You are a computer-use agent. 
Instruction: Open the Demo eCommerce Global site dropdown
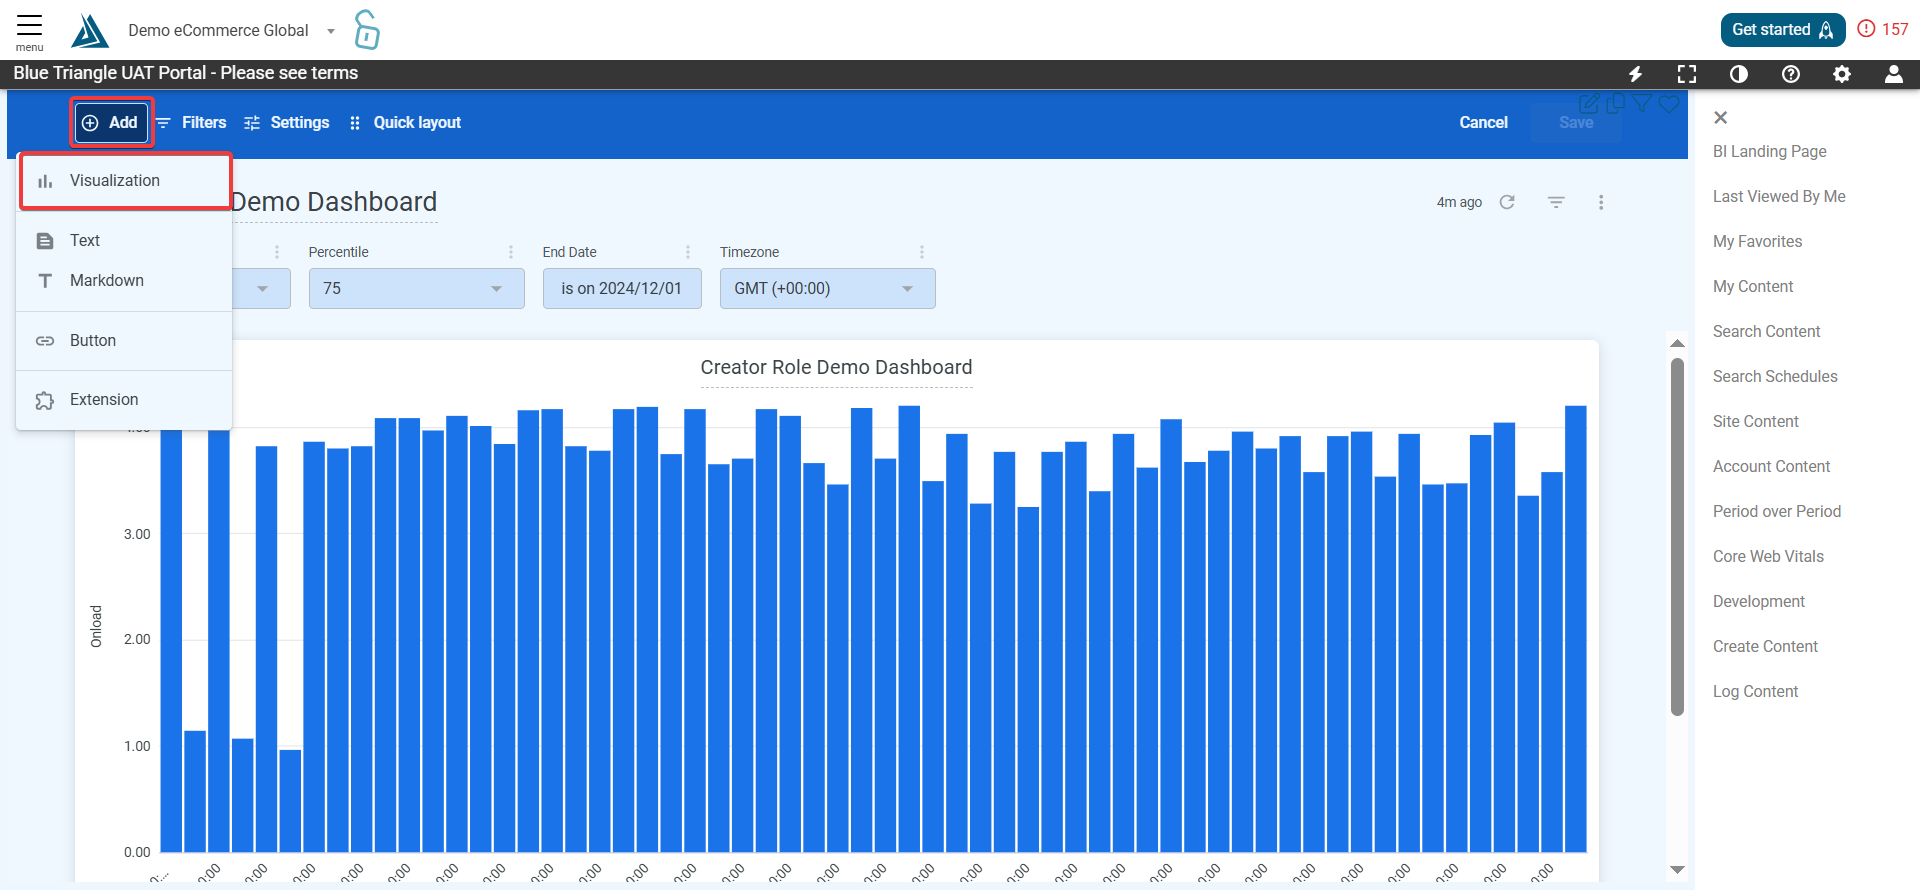(x=231, y=31)
